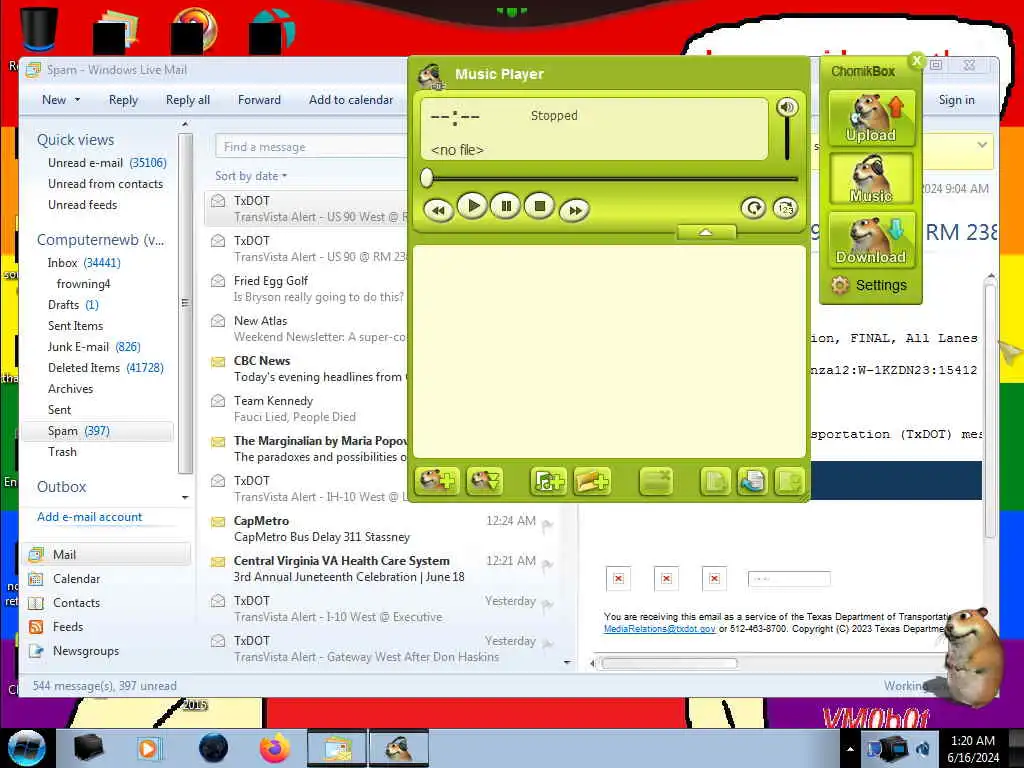Image resolution: width=1024 pixels, height=768 pixels.
Task: Switch to the Newsgroups section
Action: (x=86, y=651)
